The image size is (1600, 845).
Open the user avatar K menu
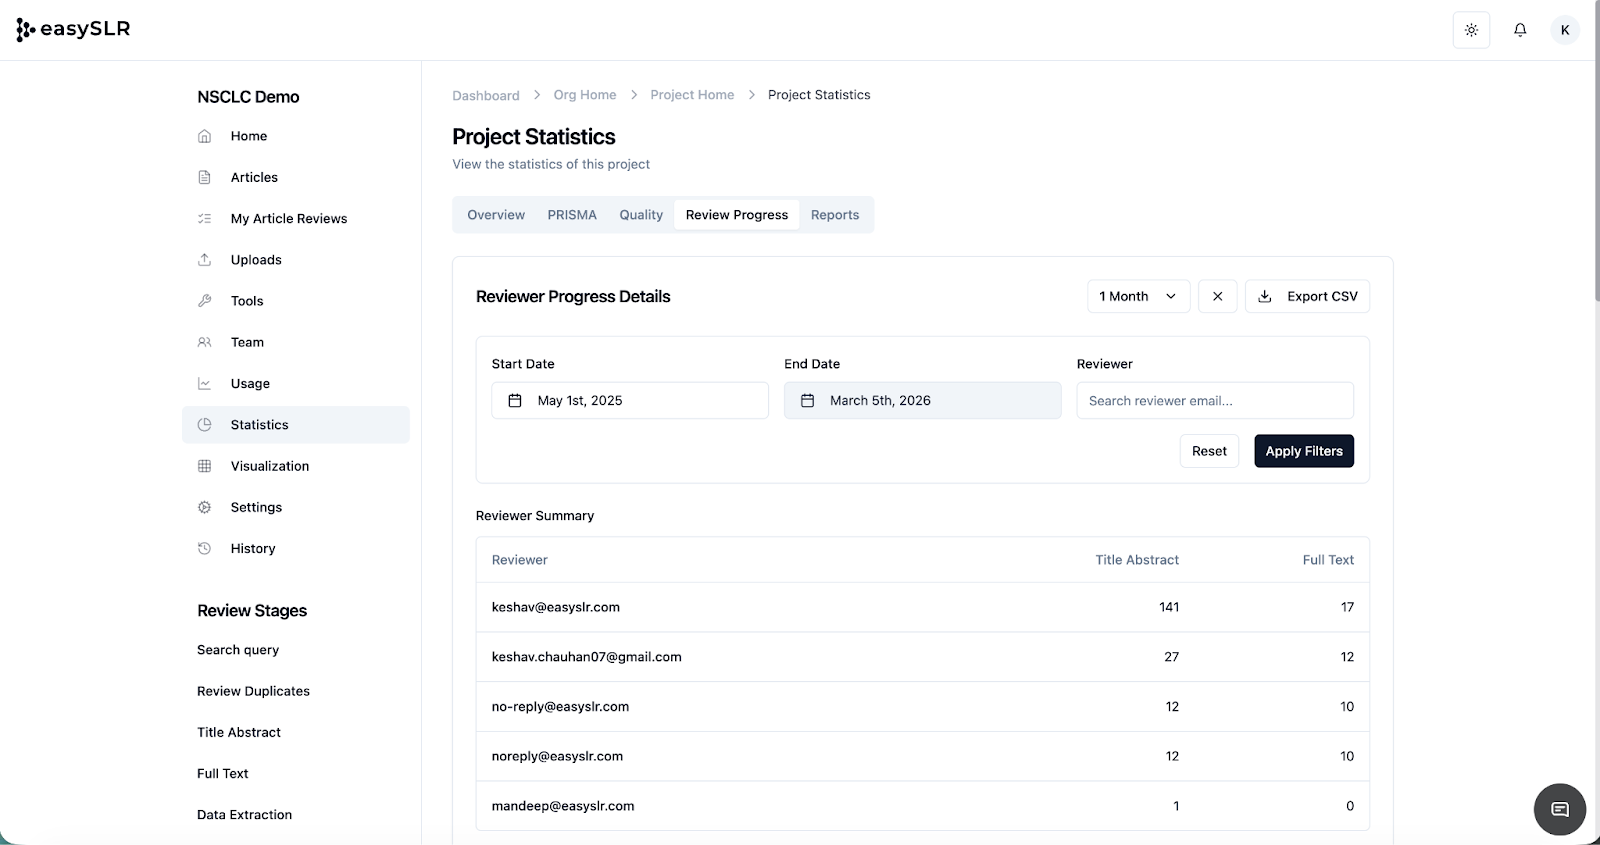(x=1564, y=30)
